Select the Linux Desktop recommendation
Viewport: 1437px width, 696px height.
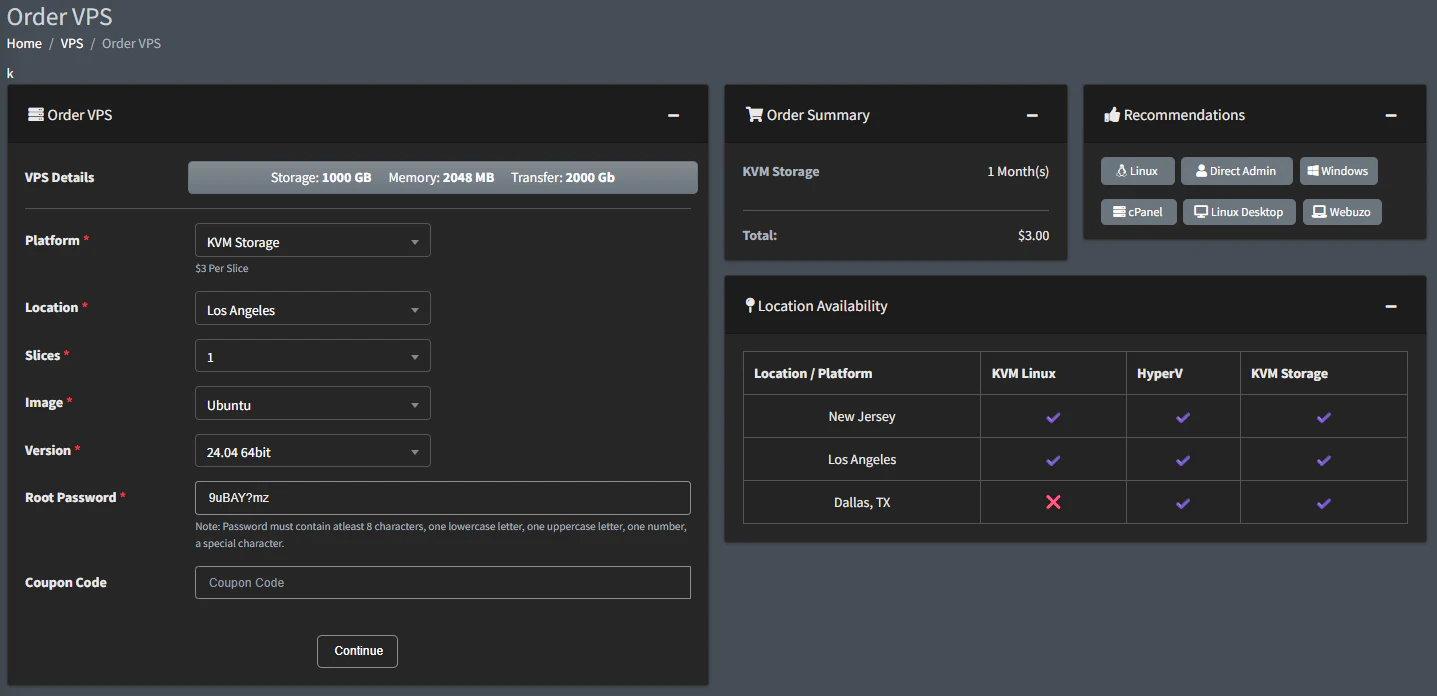[1239, 212]
